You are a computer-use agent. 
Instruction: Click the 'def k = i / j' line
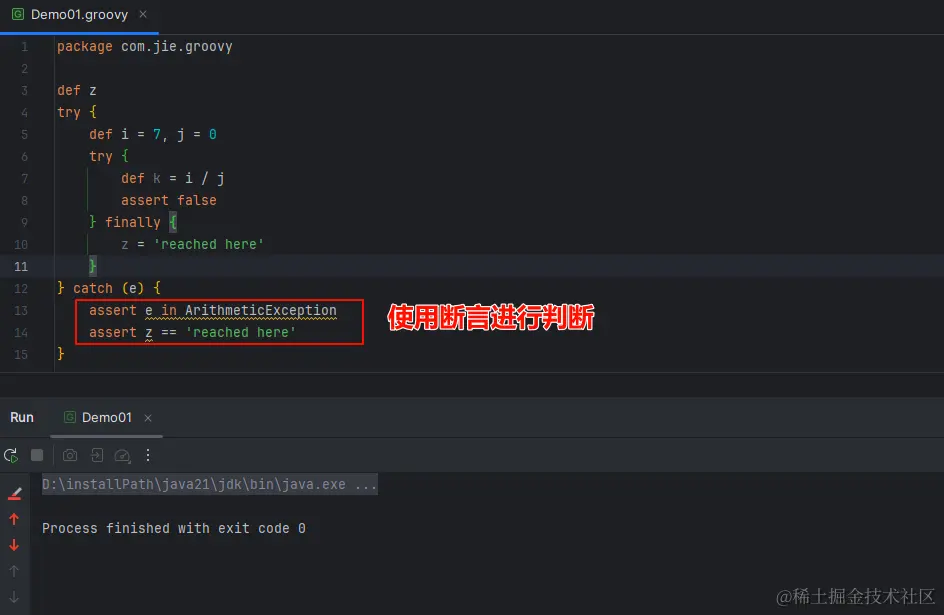pyautogui.click(x=173, y=178)
